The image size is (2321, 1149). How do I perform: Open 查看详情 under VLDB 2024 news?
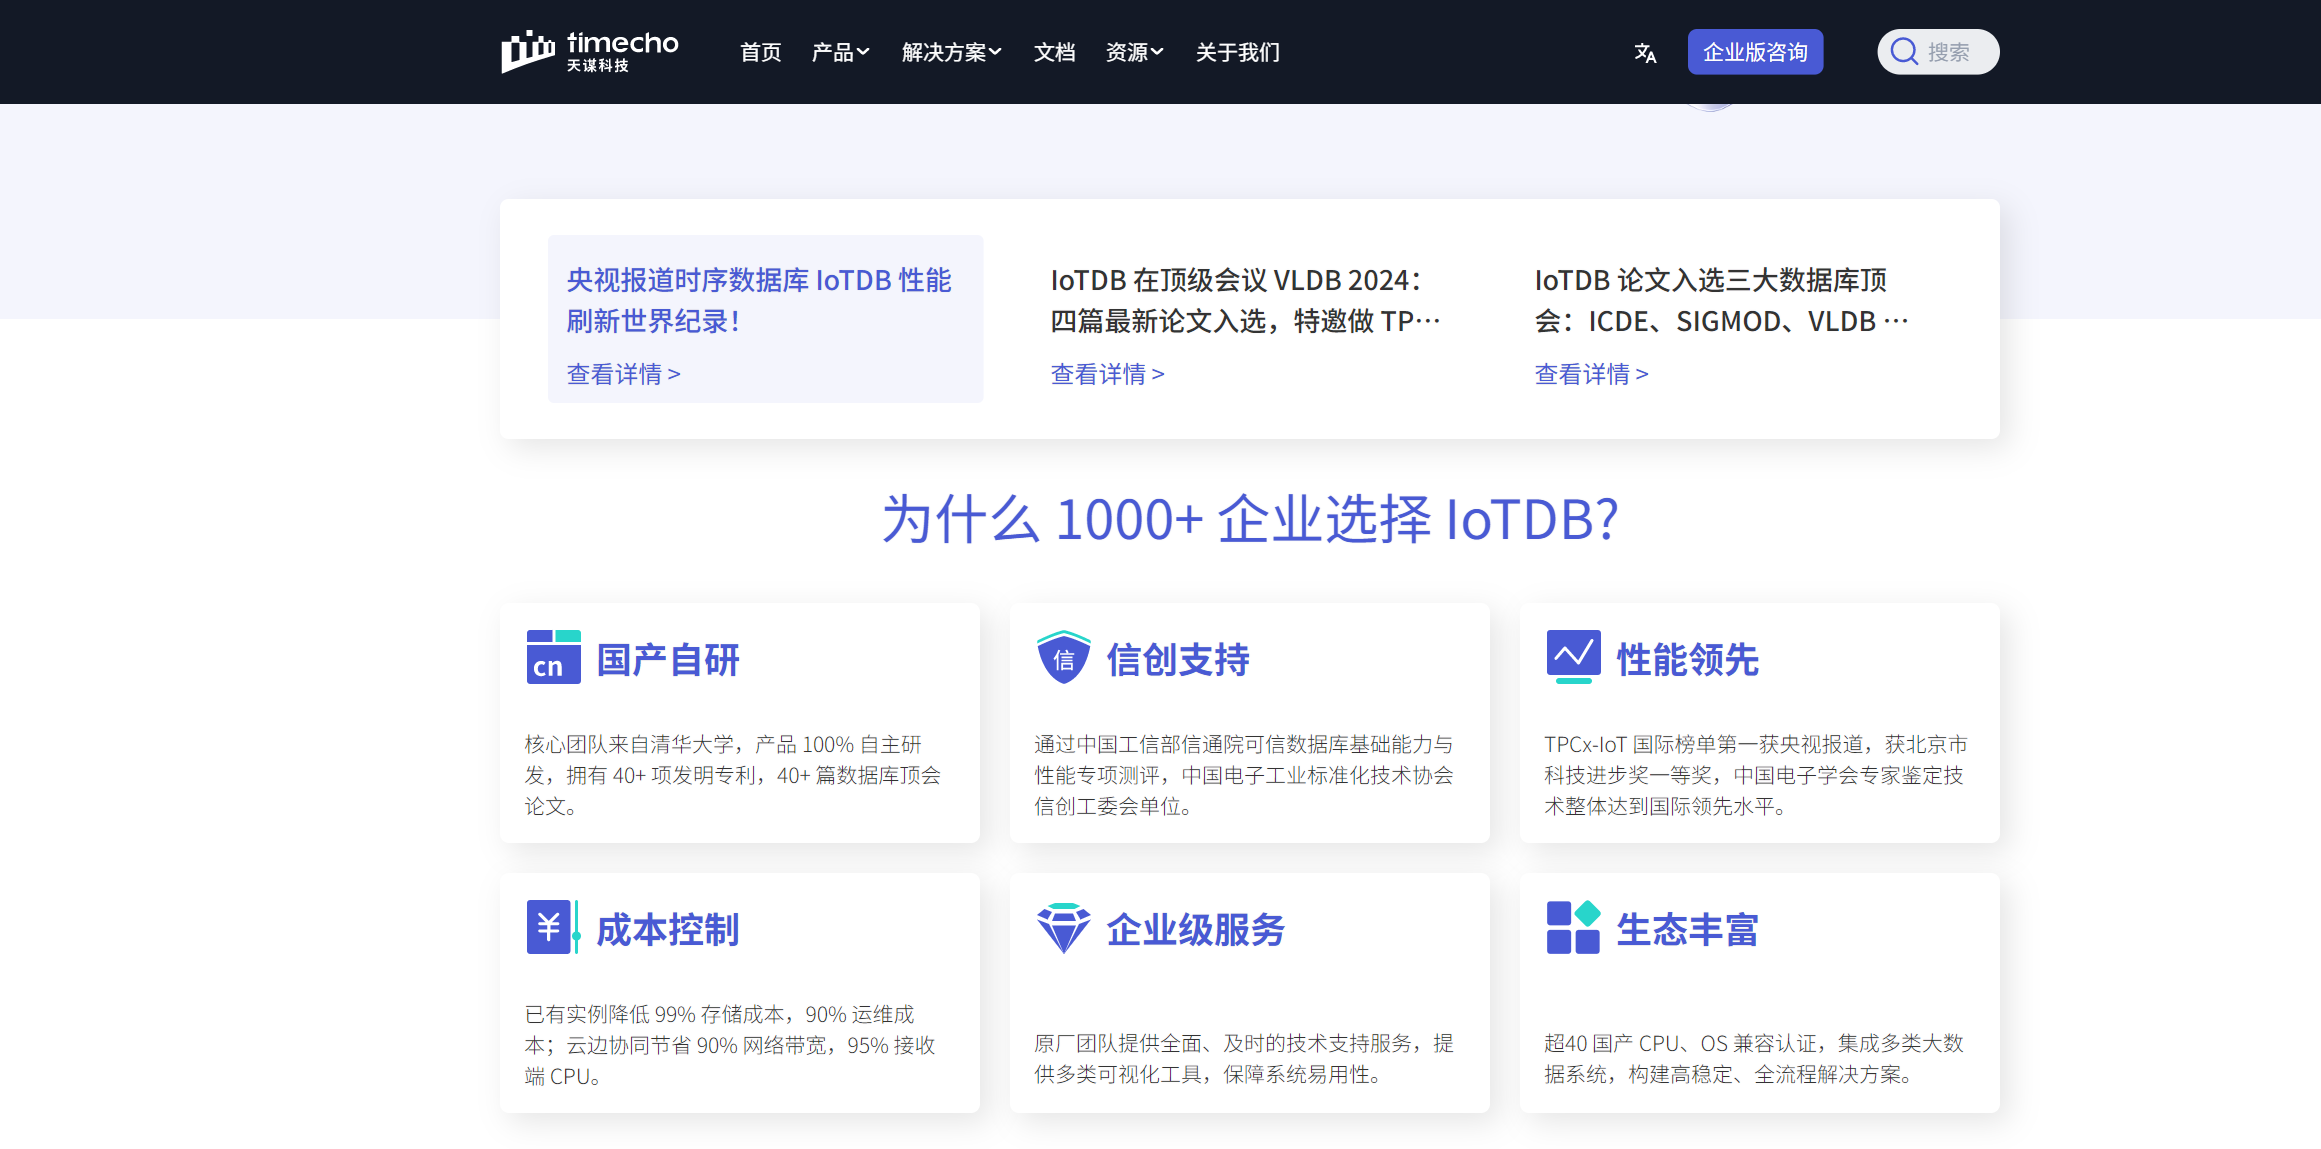[1107, 374]
